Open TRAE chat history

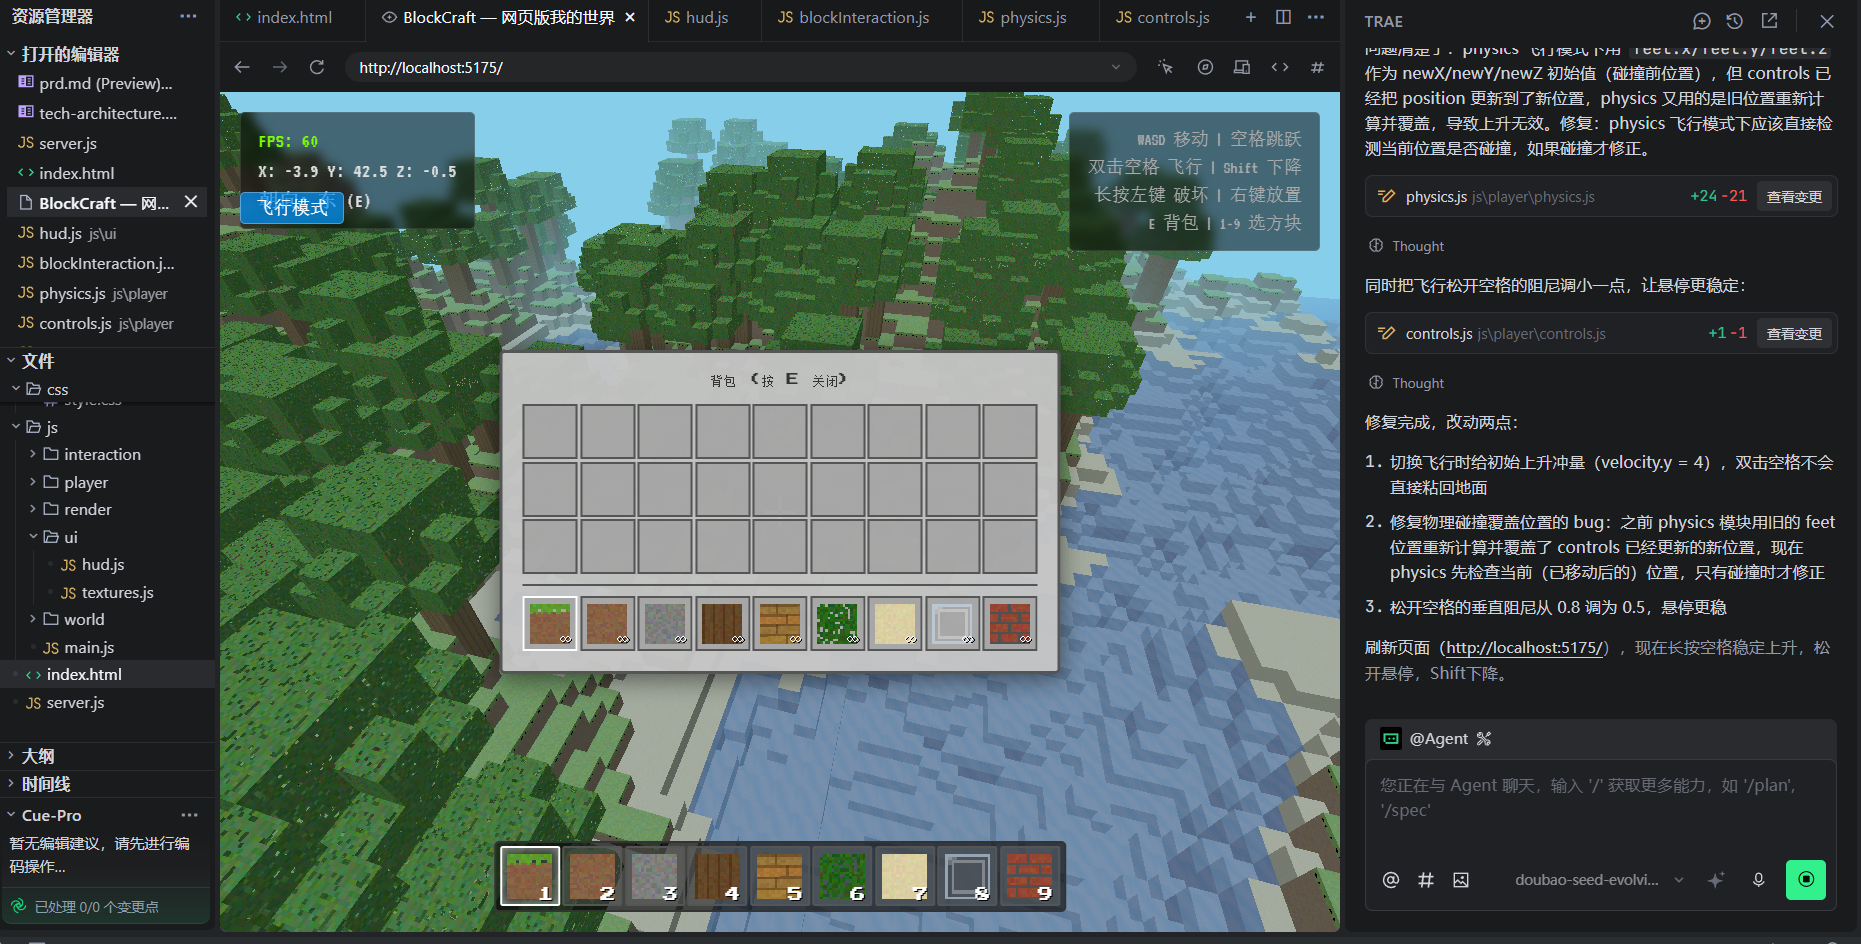click(1735, 21)
